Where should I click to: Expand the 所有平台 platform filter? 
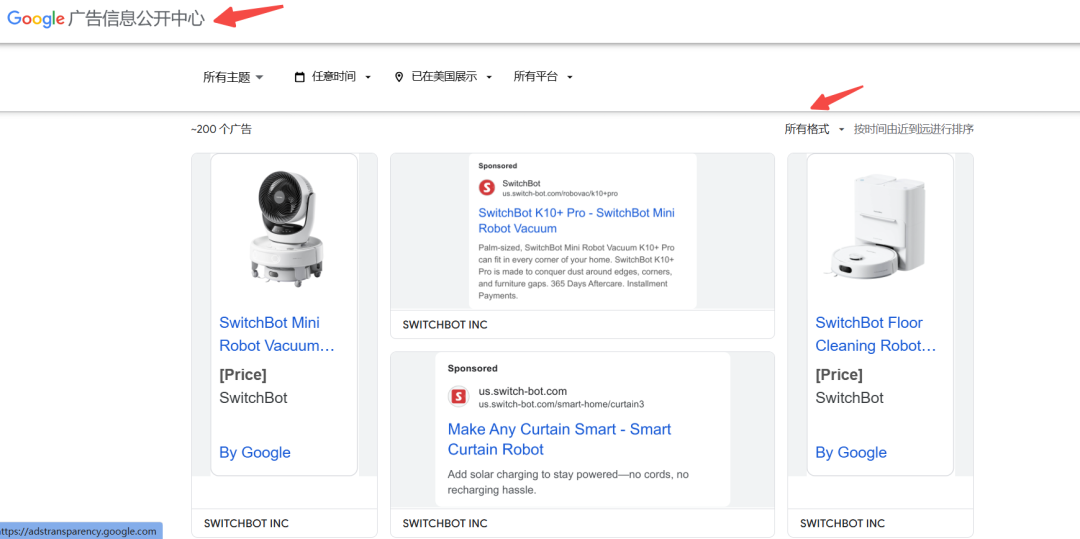tap(543, 77)
